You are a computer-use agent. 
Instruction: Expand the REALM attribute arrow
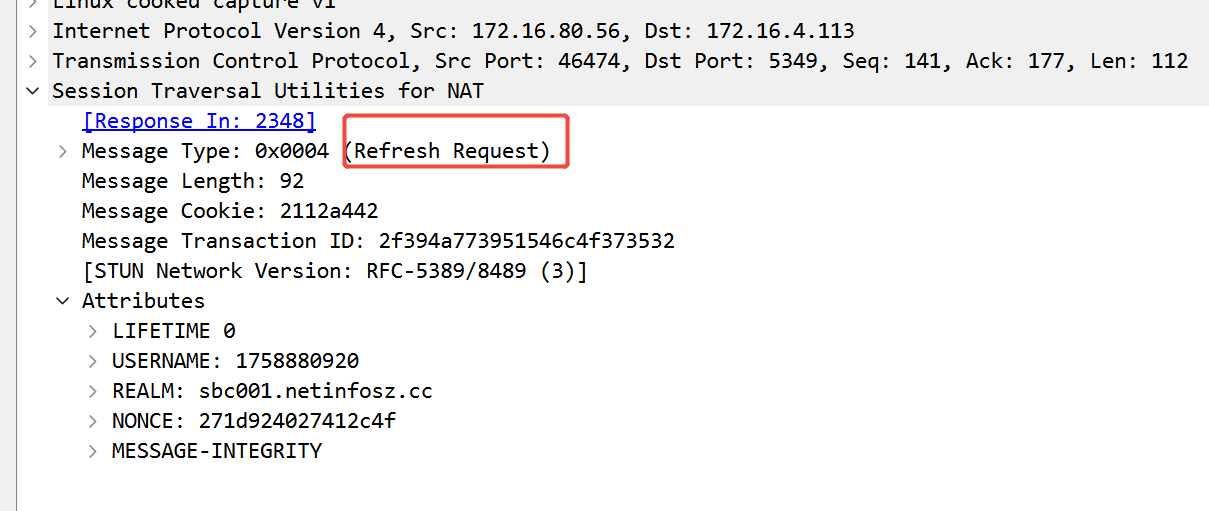(93, 391)
